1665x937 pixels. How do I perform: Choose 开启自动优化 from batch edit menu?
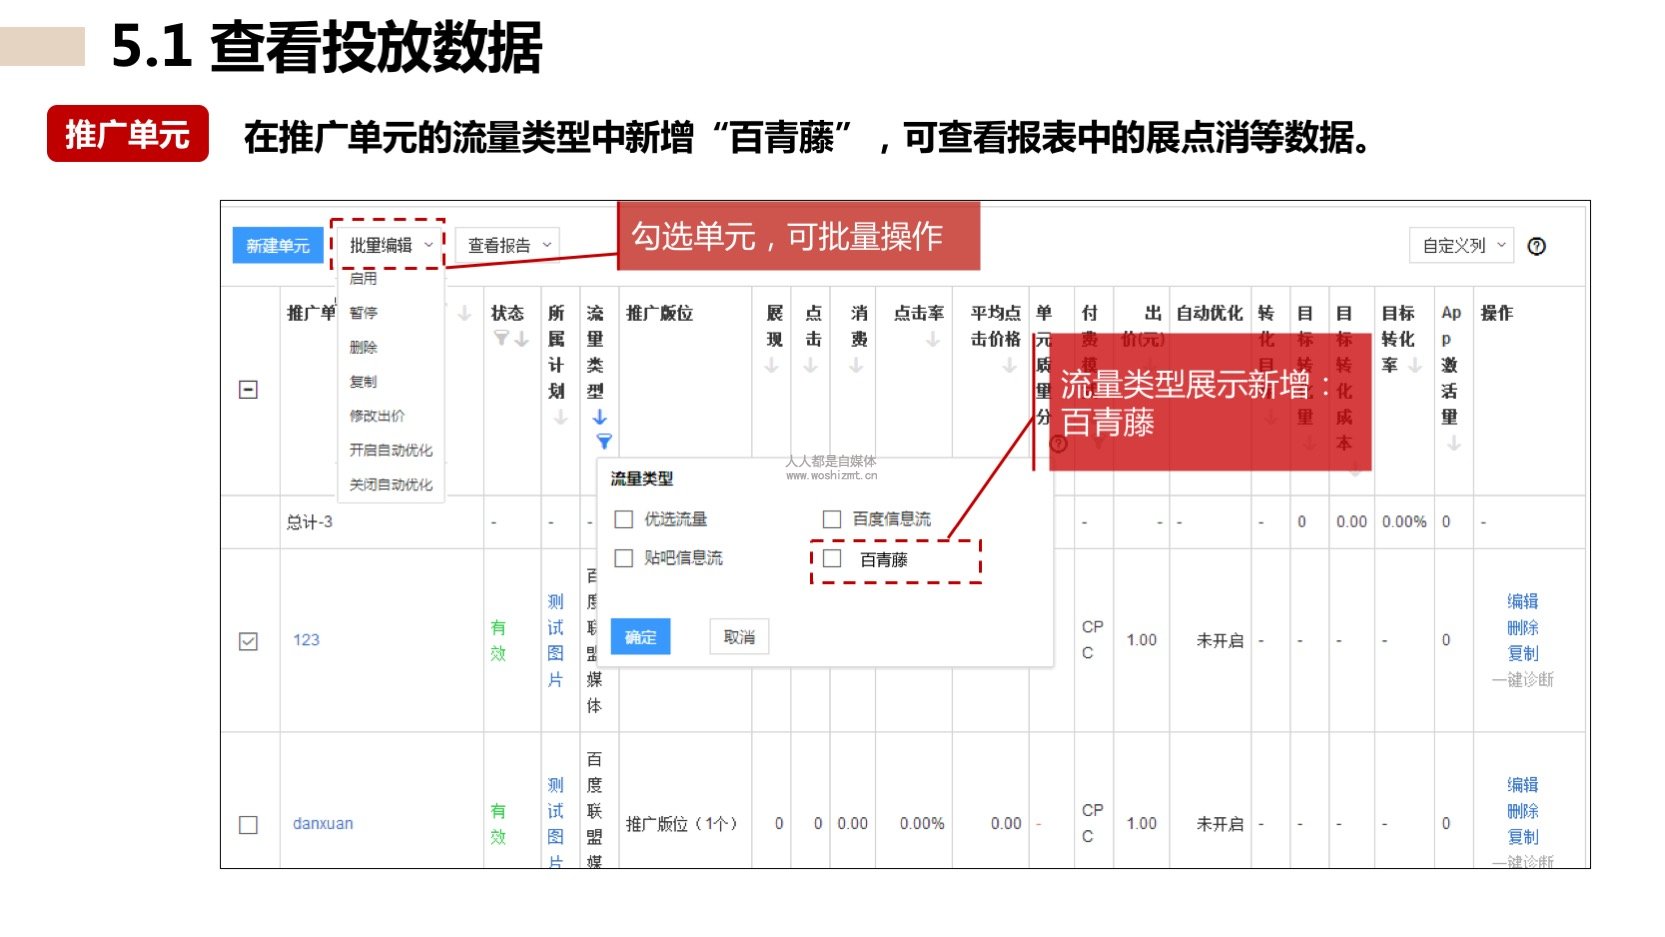tap(391, 450)
